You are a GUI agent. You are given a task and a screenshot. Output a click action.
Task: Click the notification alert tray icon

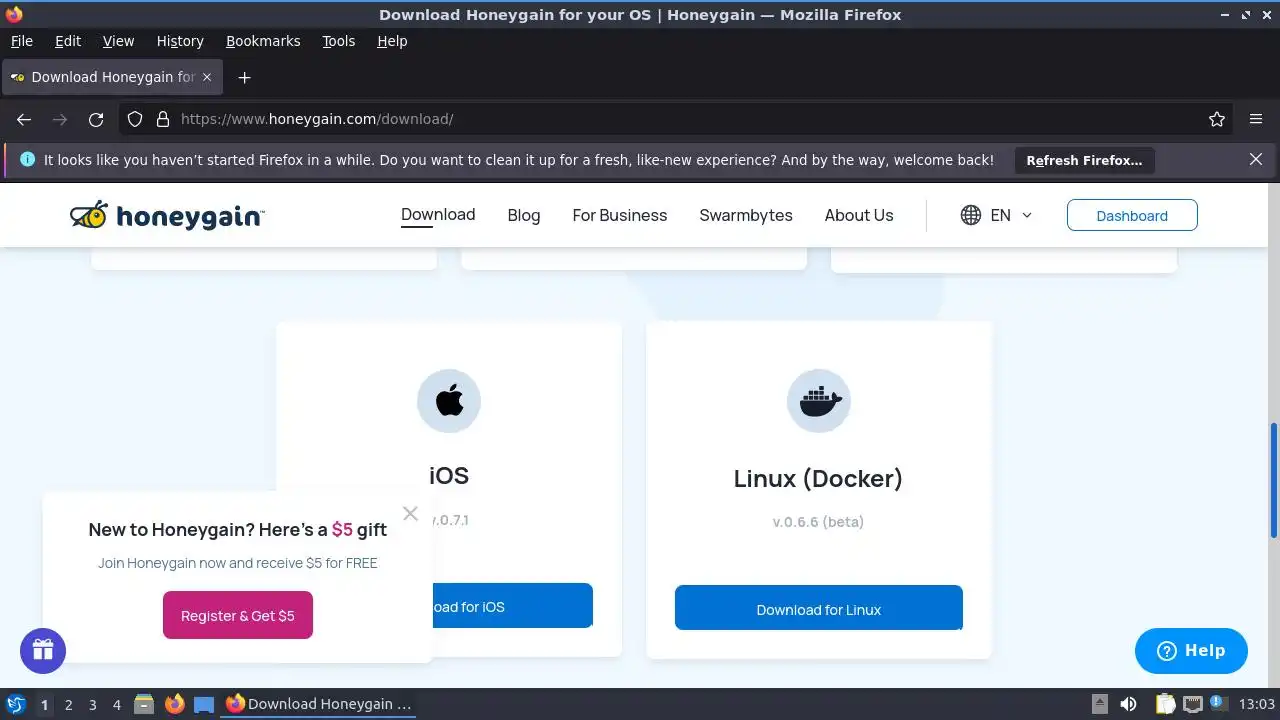coord(1219,704)
